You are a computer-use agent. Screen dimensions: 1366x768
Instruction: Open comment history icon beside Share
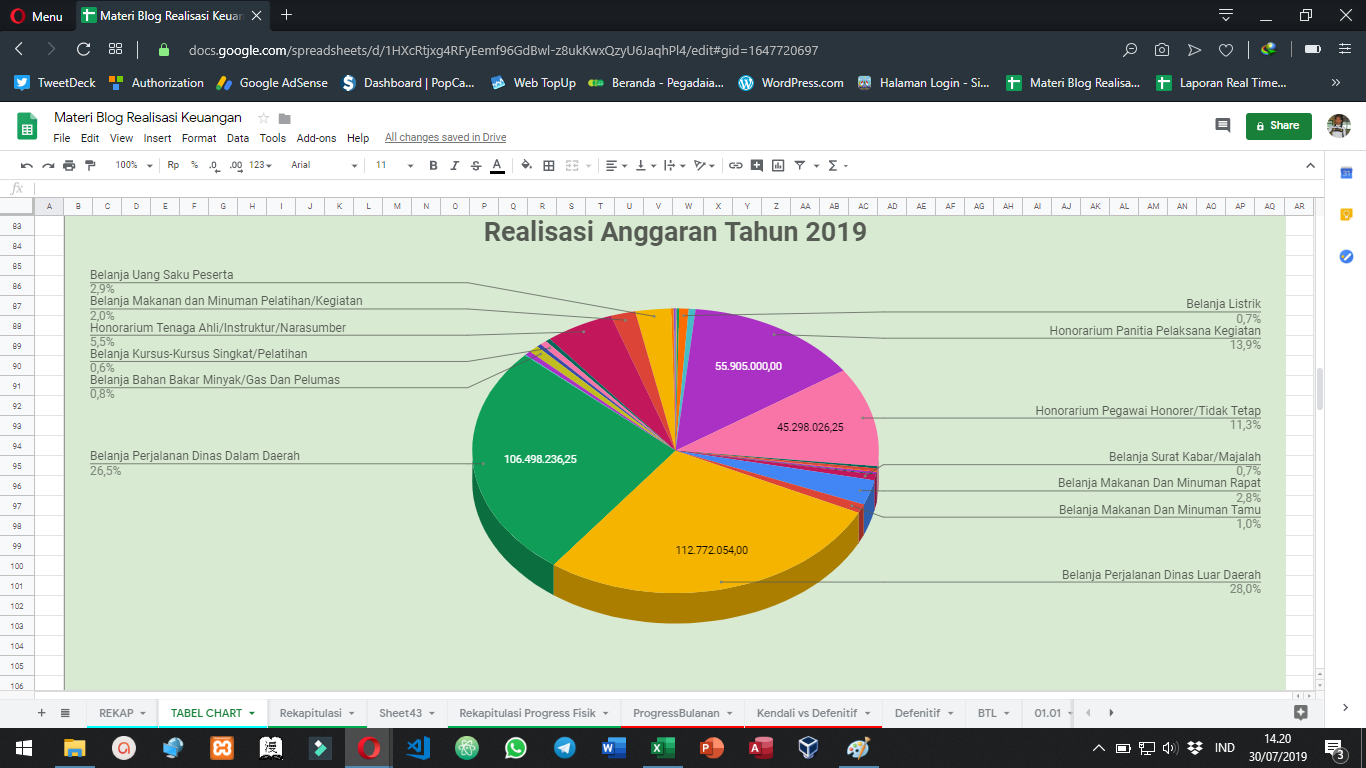(1222, 125)
